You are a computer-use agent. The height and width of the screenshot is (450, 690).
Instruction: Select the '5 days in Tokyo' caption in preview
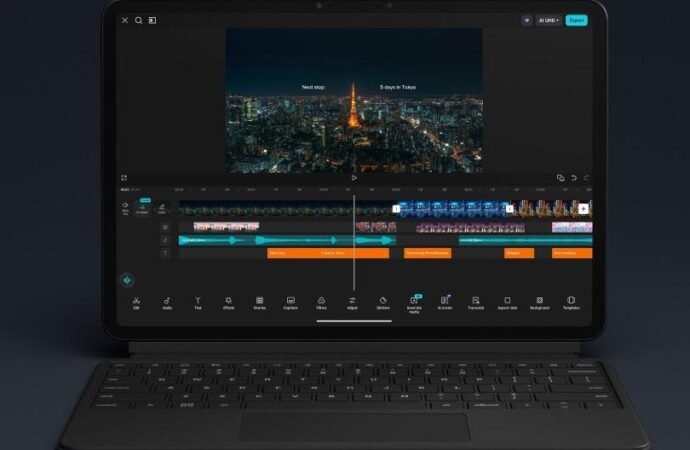[x=398, y=87]
